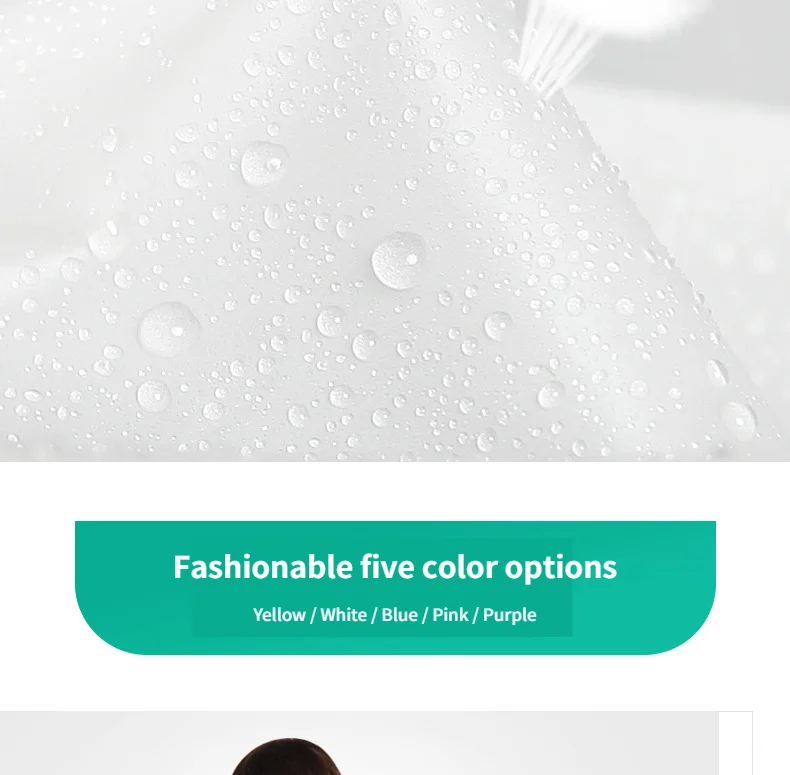
Task: Click the "Purple" color name
Action: (510, 615)
